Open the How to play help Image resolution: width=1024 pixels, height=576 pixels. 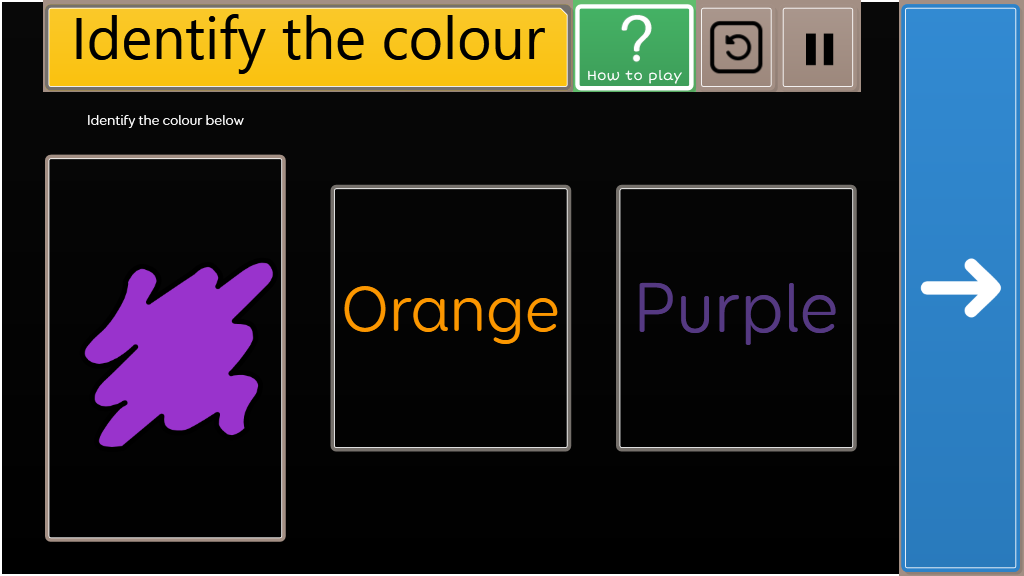click(x=633, y=47)
